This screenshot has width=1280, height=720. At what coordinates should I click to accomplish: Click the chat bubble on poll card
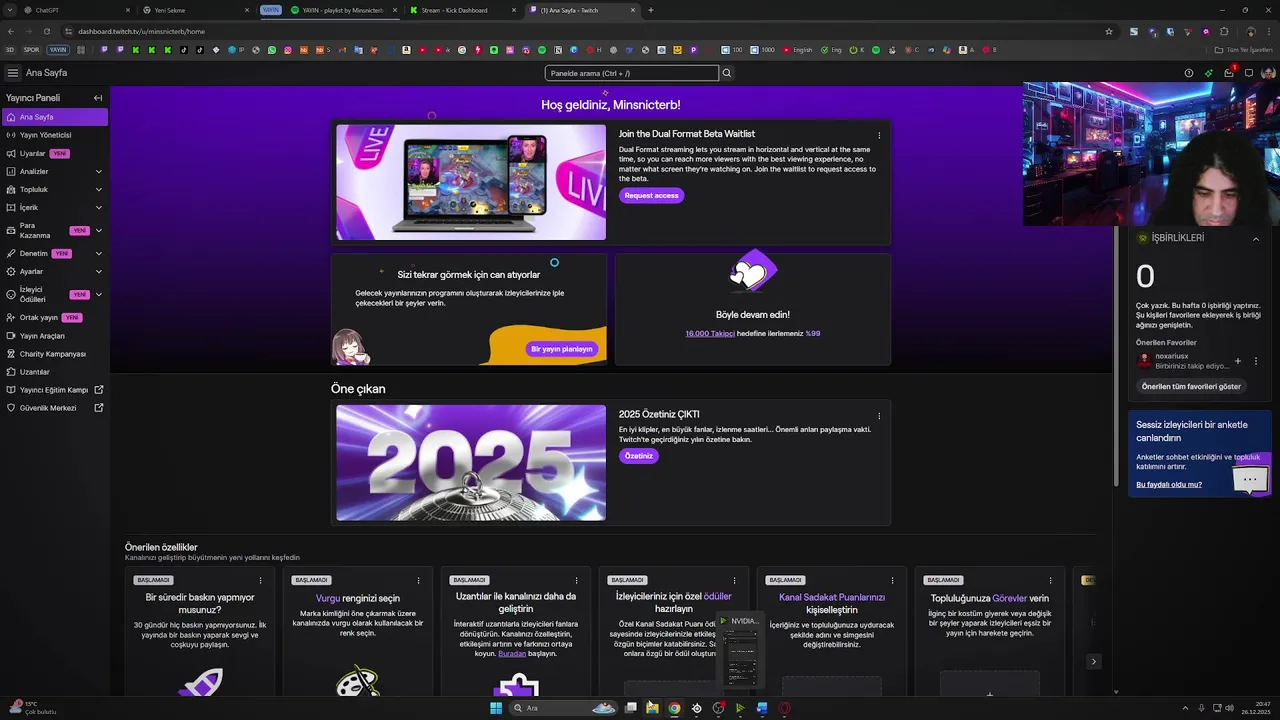click(1250, 480)
